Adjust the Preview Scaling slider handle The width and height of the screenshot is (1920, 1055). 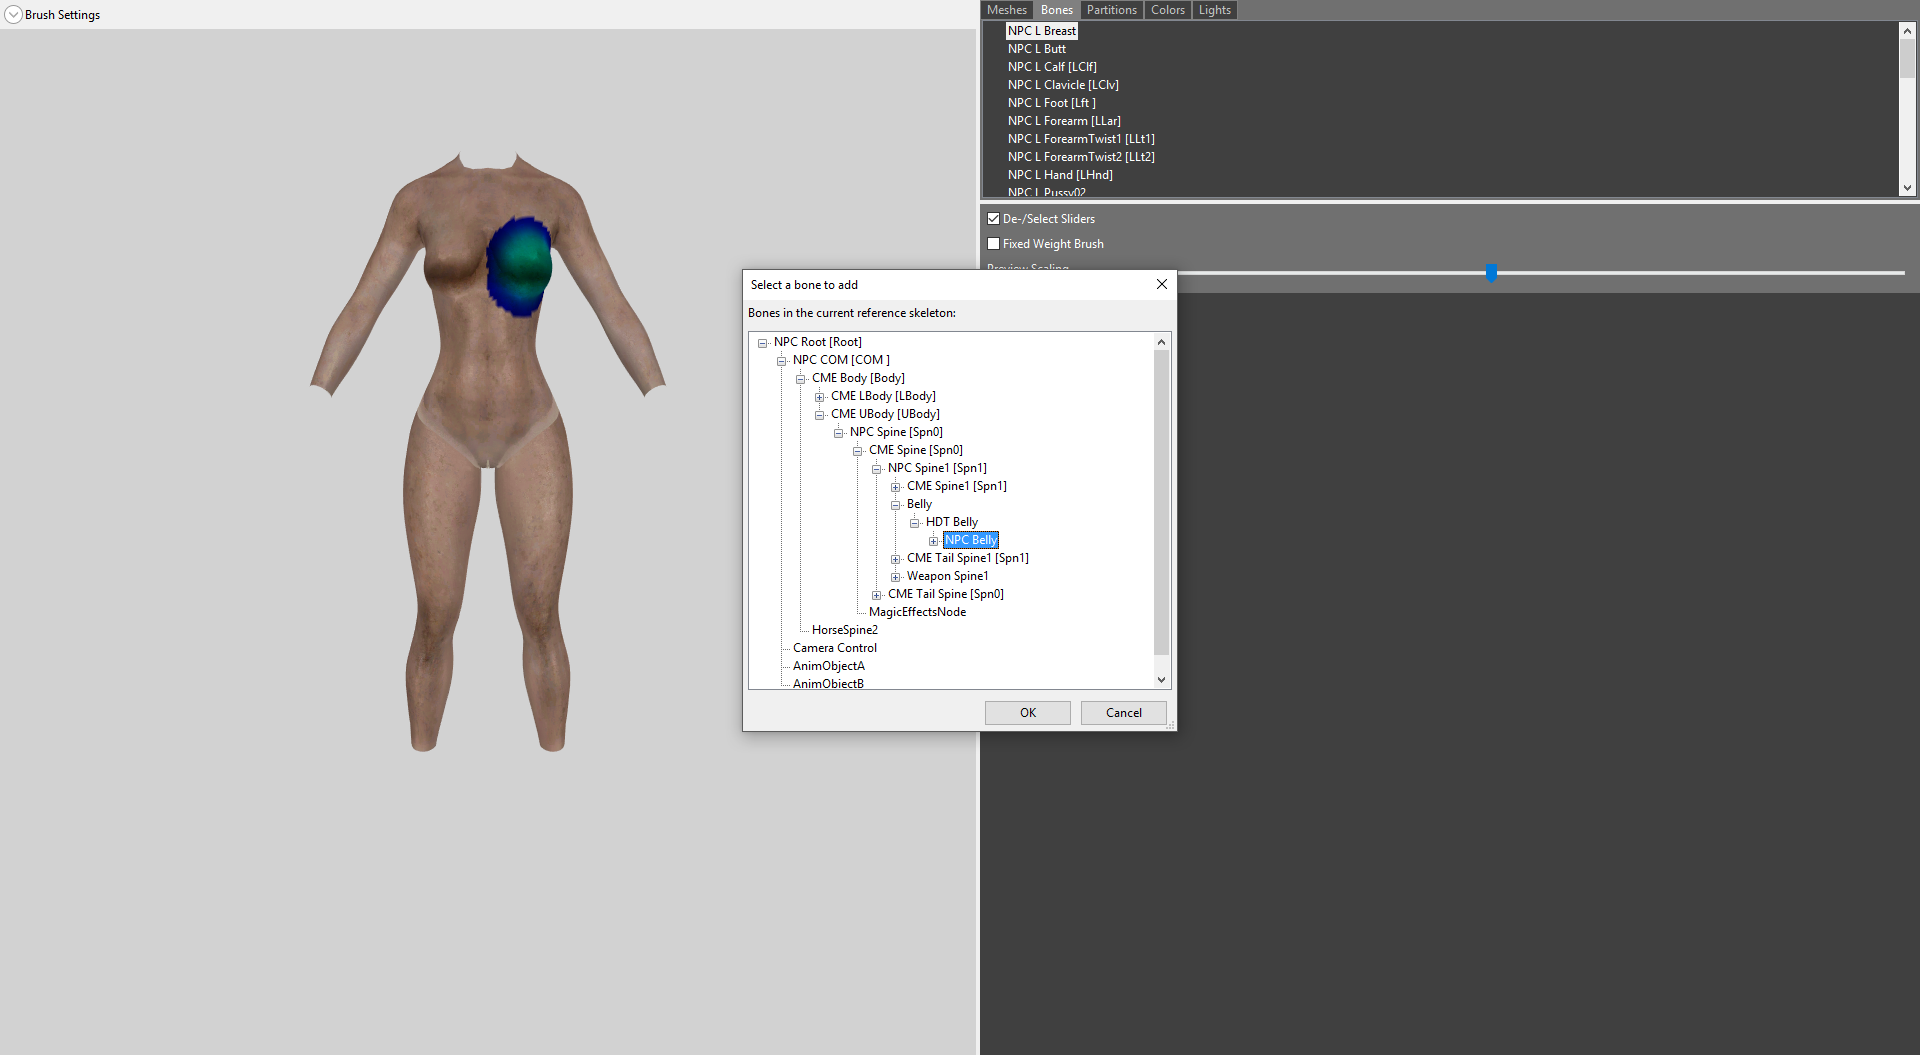[1491, 272]
